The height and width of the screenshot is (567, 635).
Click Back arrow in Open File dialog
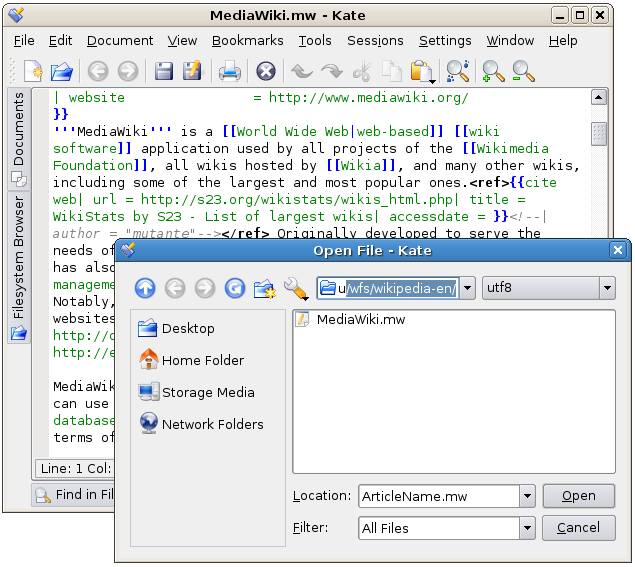click(x=175, y=288)
